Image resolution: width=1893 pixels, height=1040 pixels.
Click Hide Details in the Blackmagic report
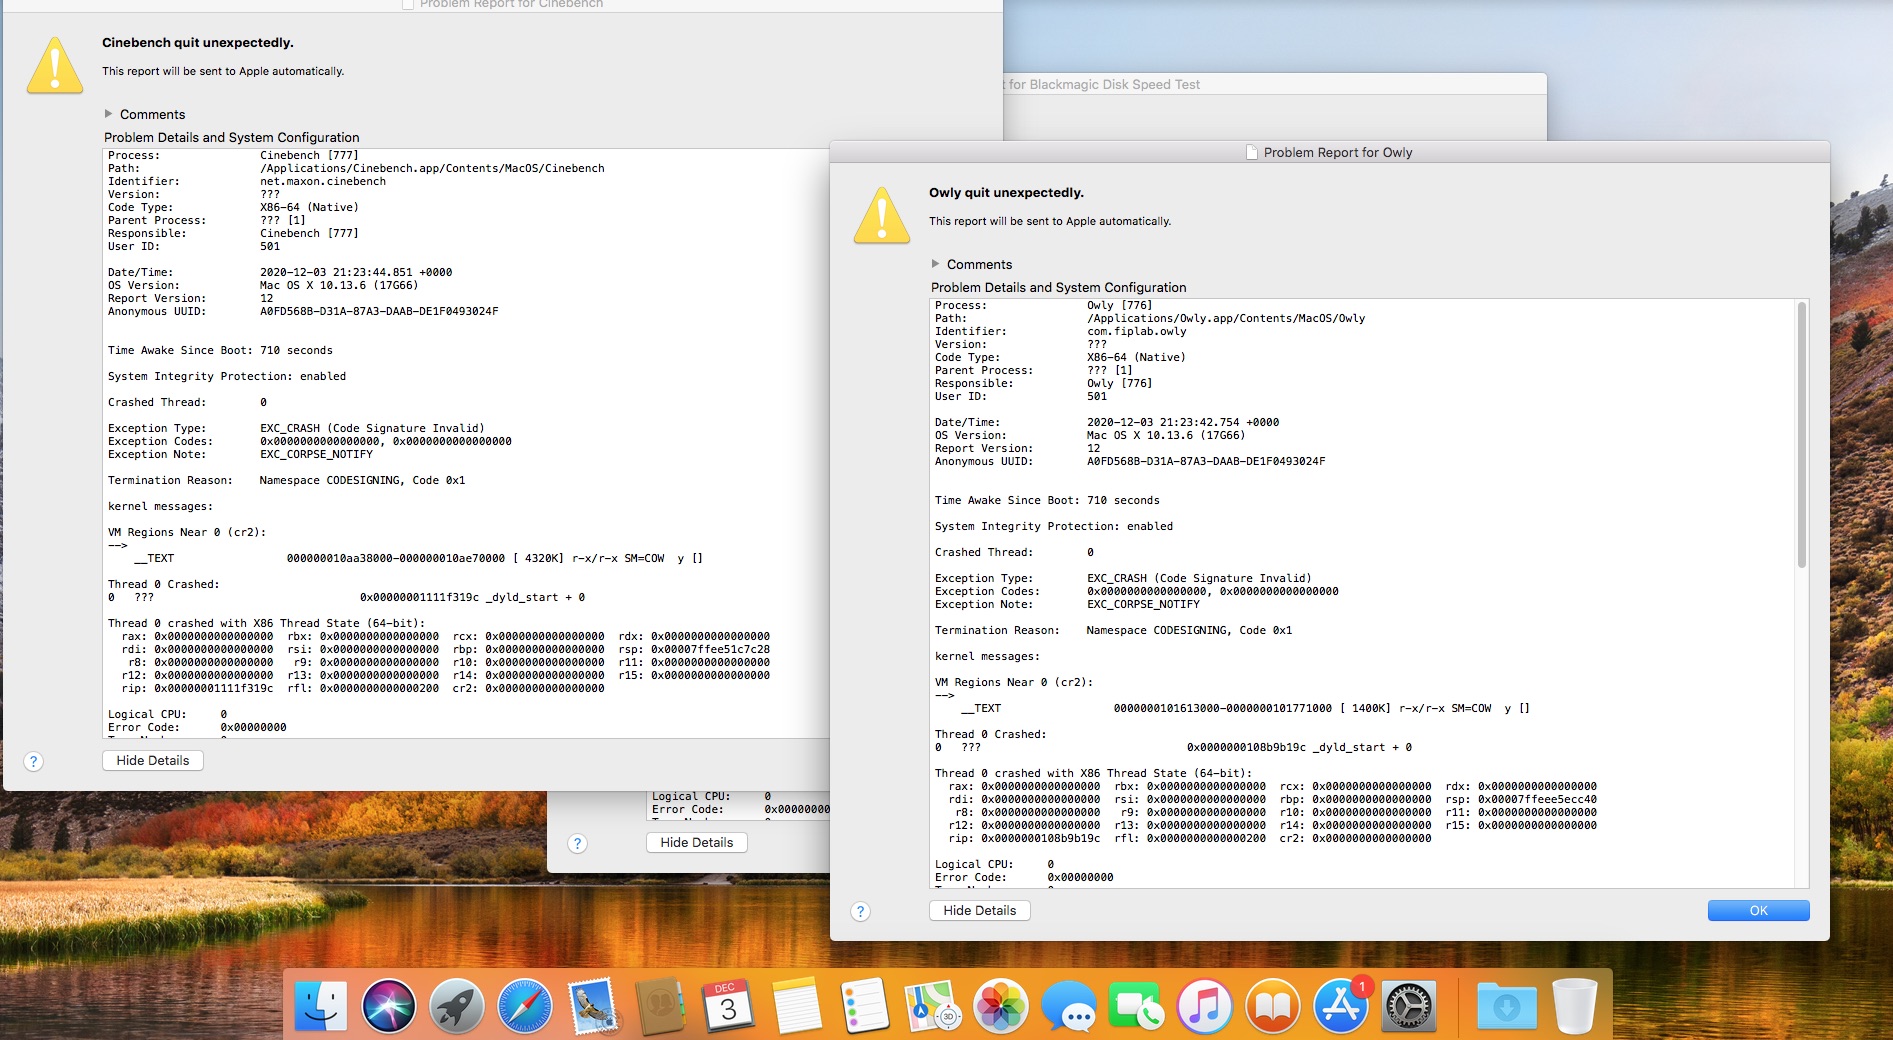pos(696,842)
